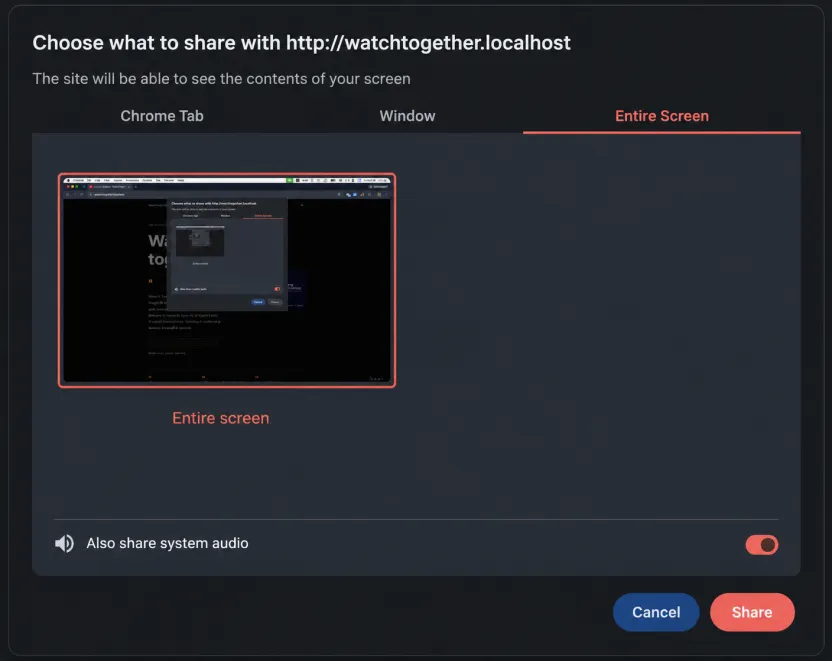Confirm with the Share button

click(752, 612)
